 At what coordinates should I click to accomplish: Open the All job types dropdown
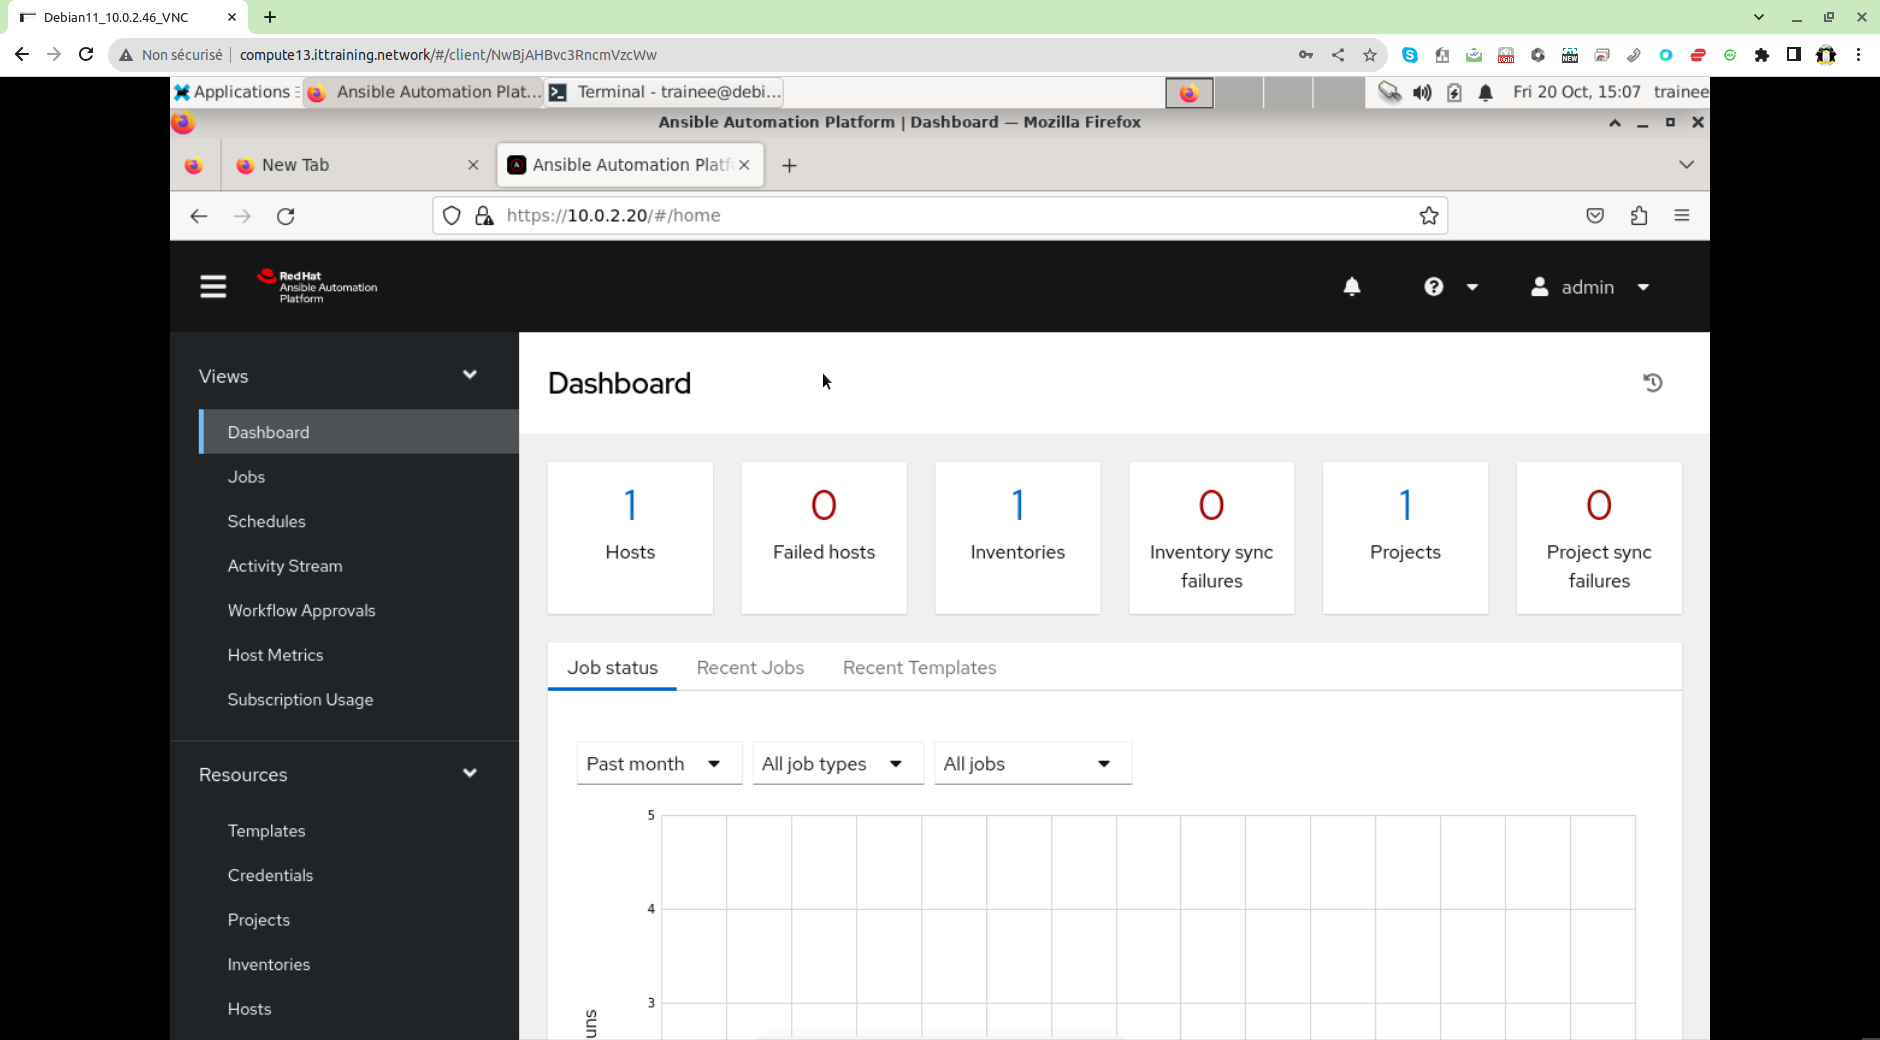point(838,764)
